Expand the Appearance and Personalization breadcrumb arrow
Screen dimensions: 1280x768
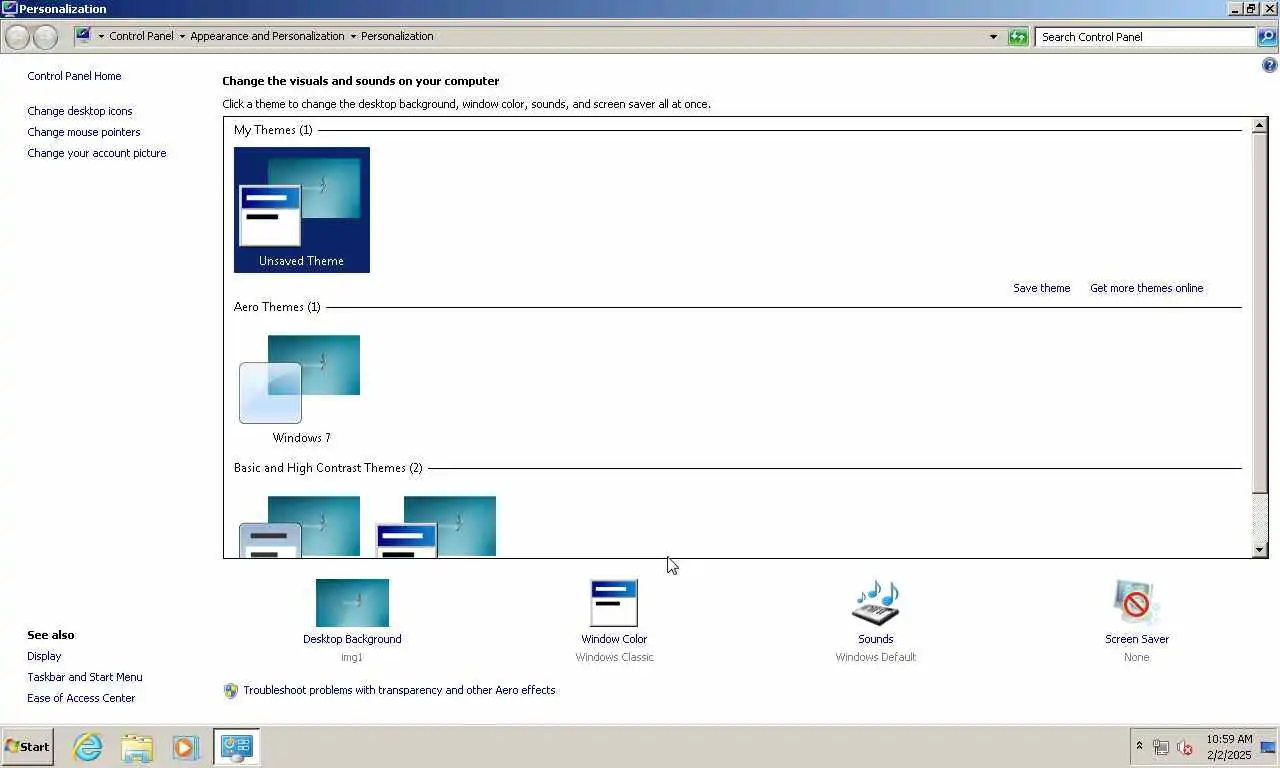tap(353, 36)
